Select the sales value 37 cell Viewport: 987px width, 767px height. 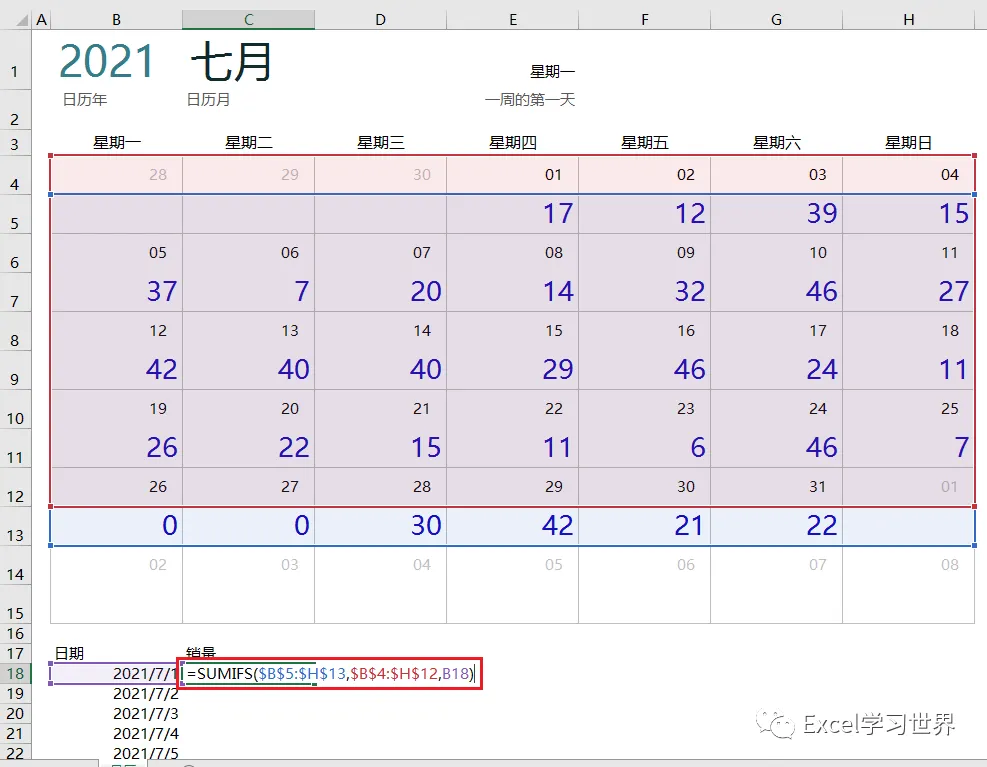(x=116, y=292)
